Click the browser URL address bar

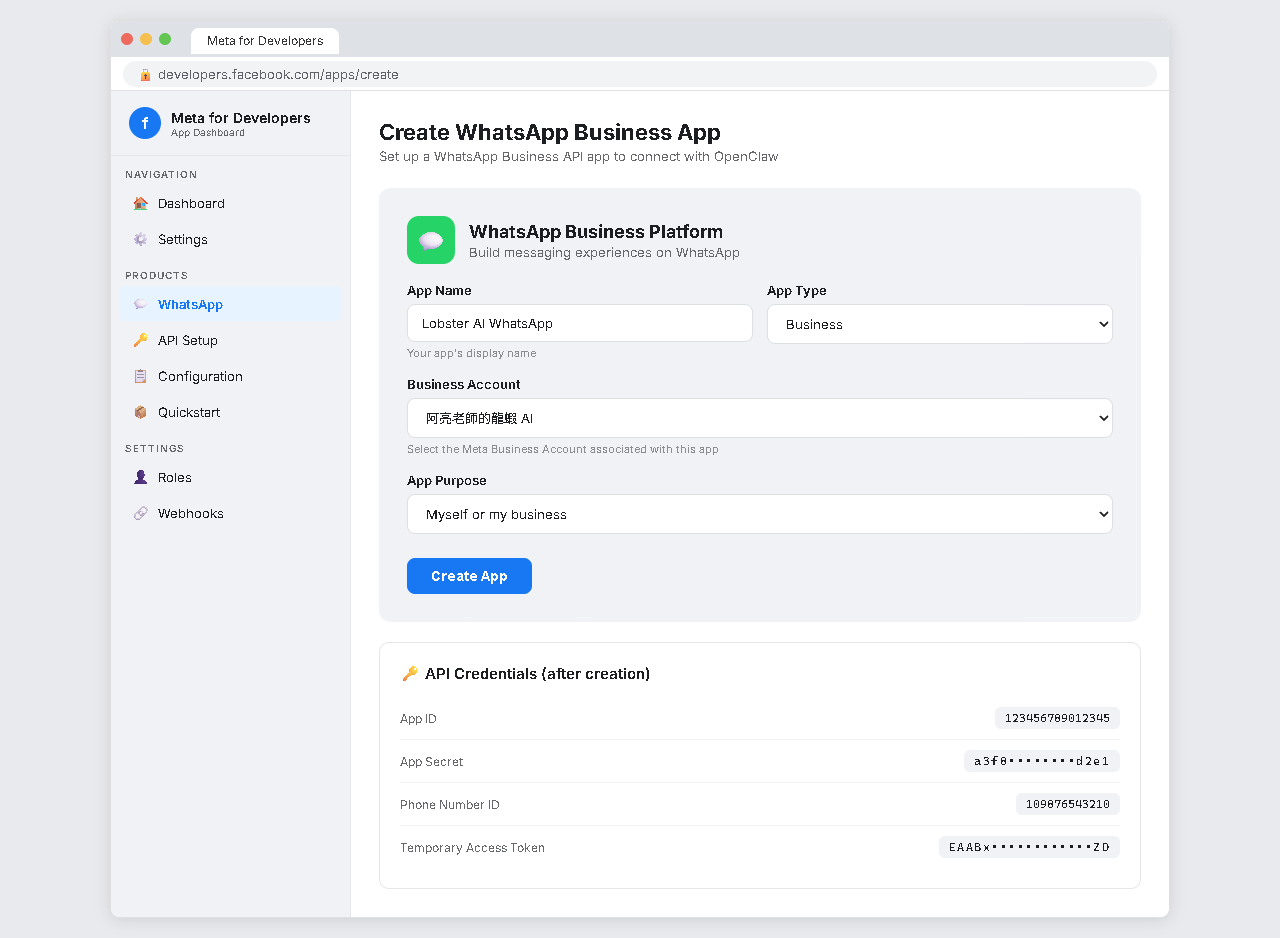(x=640, y=75)
